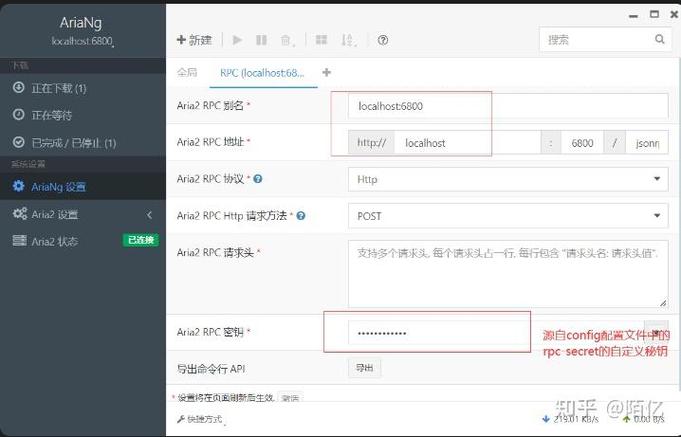Click the 正在等待 clock icon
Viewport: 681px width, 437px height.
pyautogui.click(x=18, y=114)
